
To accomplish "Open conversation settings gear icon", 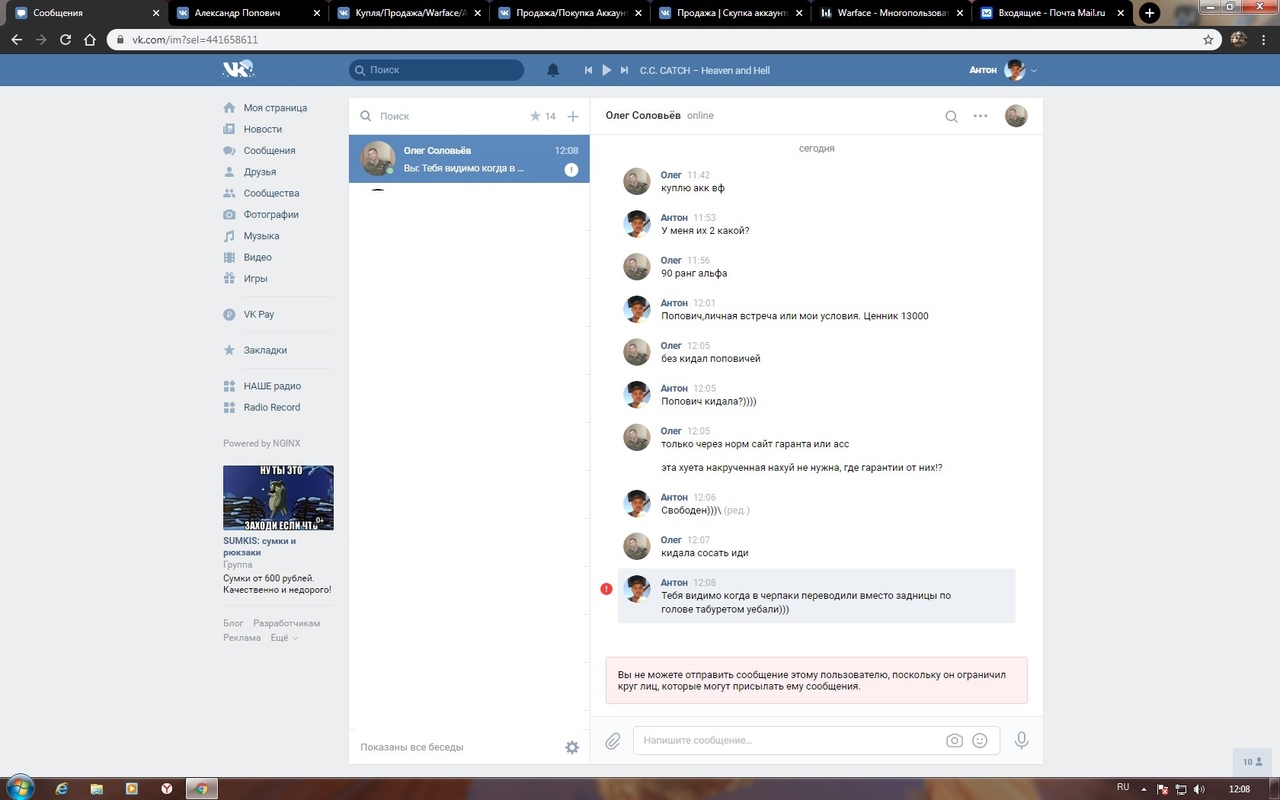I will coord(572,747).
